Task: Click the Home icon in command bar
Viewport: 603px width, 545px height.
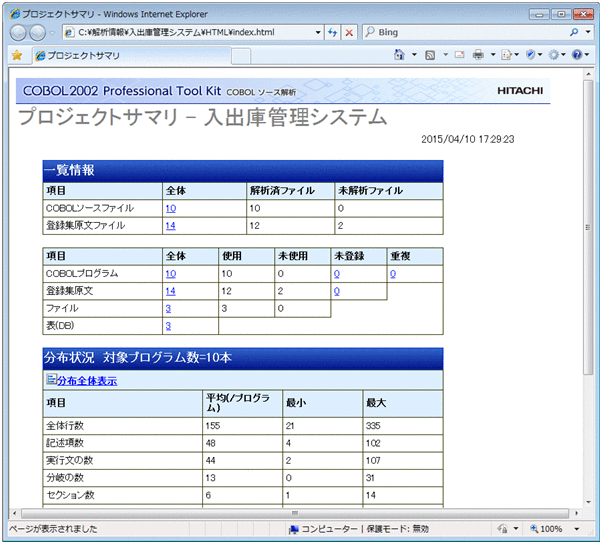Action: (399, 55)
